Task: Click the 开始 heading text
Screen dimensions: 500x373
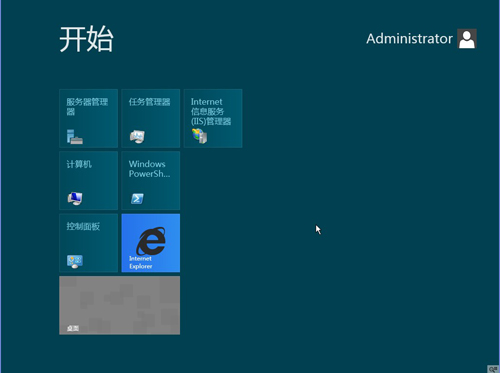Action: [x=86, y=39]
